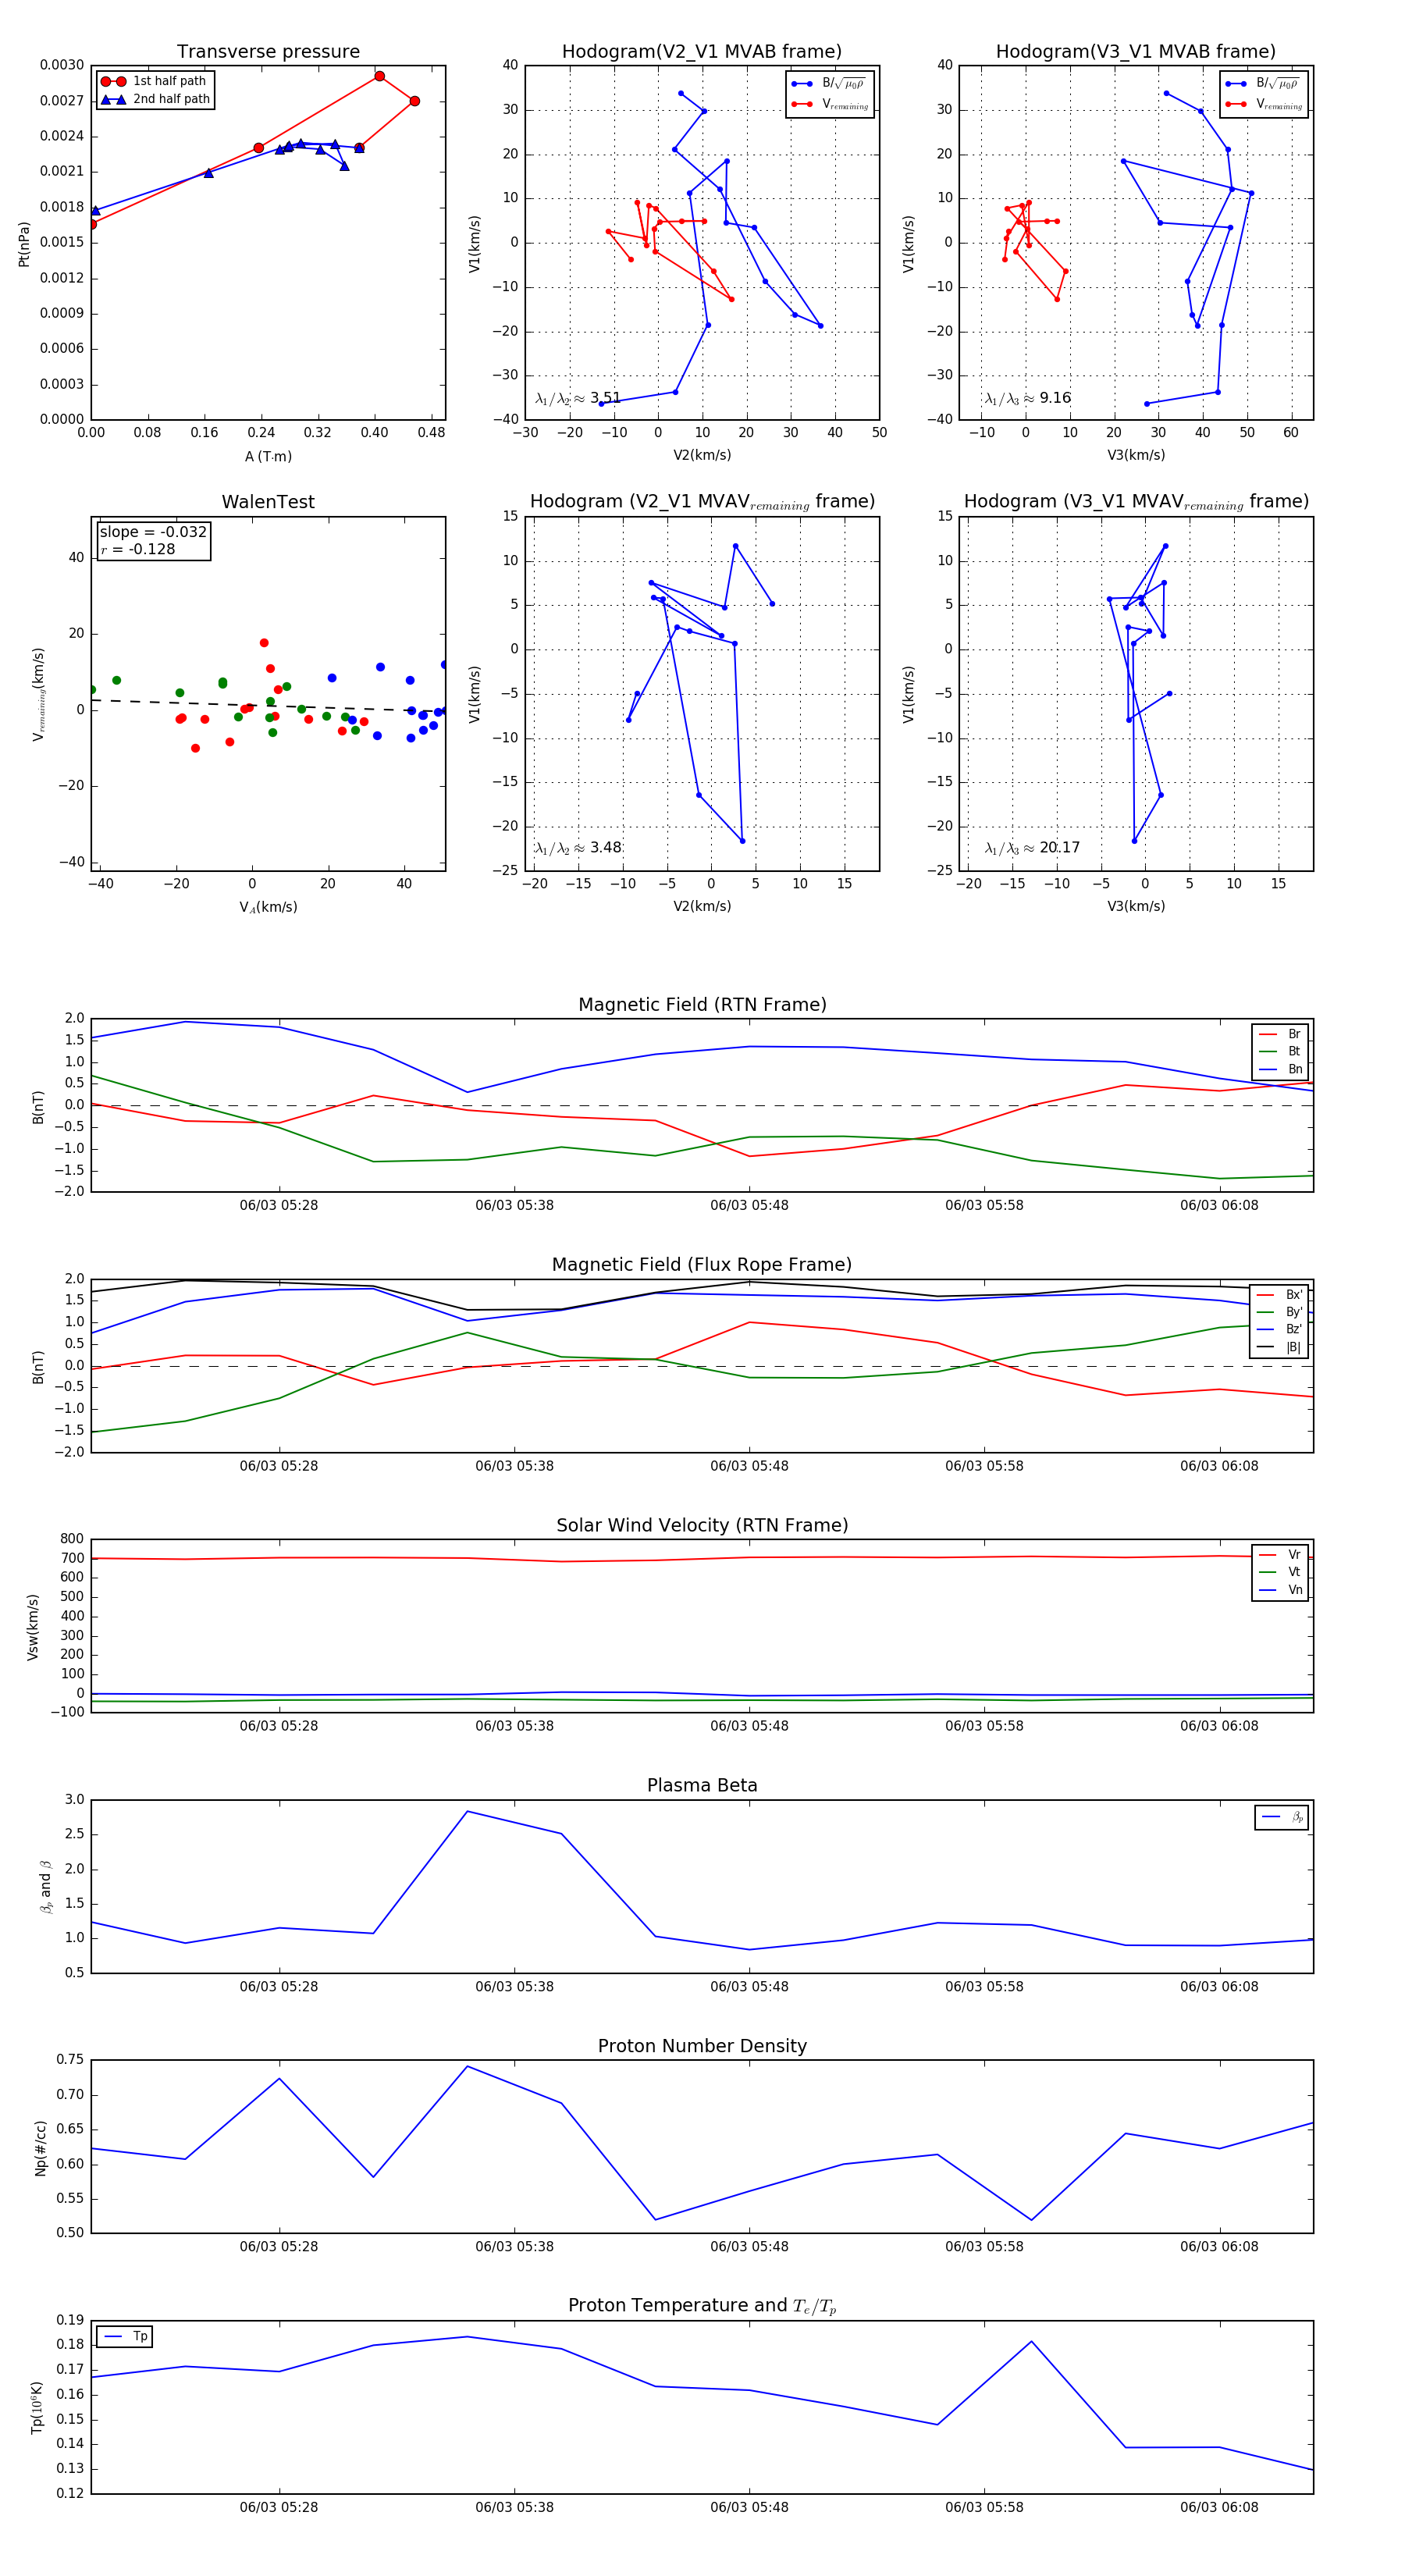Click the B/√μ0ρ legend in V2_V1 MVAB hodogram
Screen dimensions: 1405x2576
(x=830, y=84)
